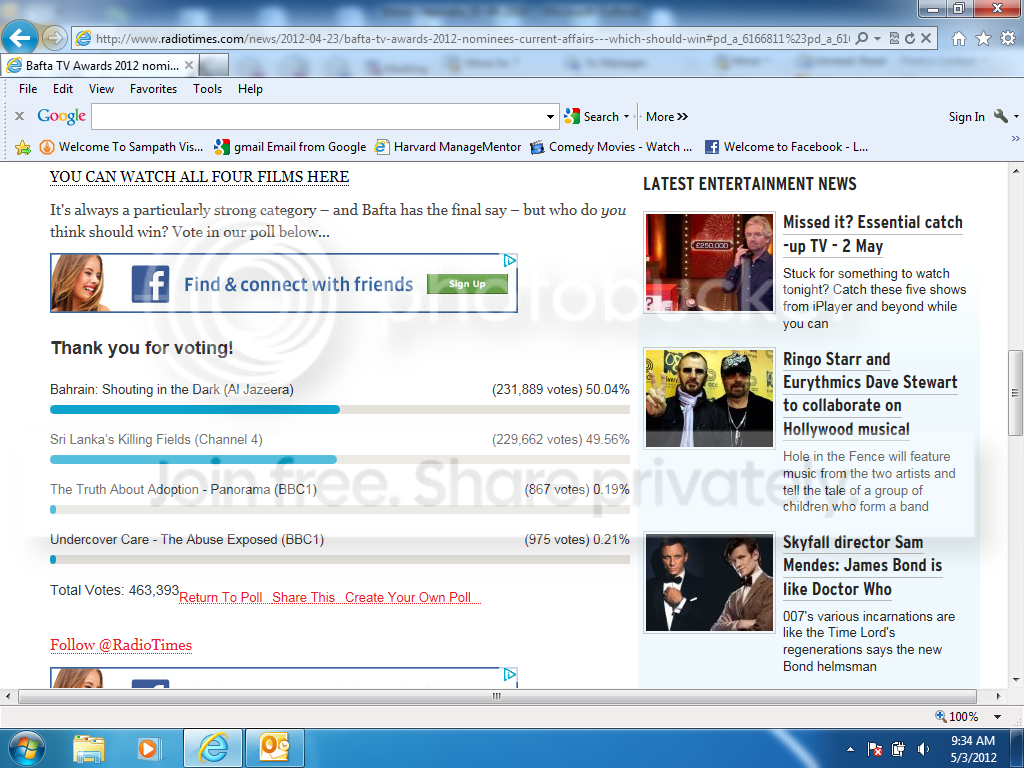1024x768 pixels.
Task: Click the device tray icon beside the flag
Action: point(899,749)
